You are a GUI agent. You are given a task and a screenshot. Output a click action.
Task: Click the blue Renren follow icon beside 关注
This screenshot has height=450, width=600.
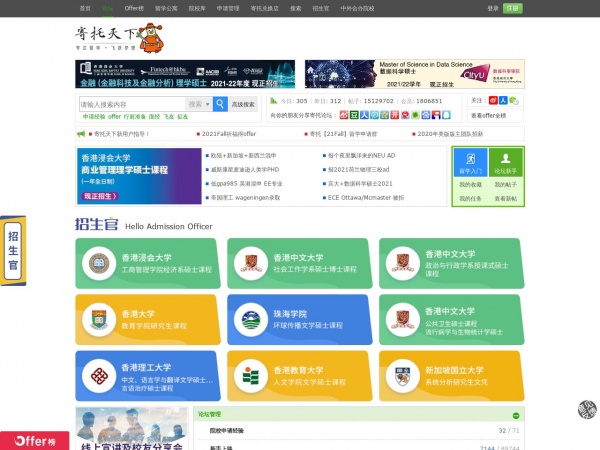click(503, 100)
